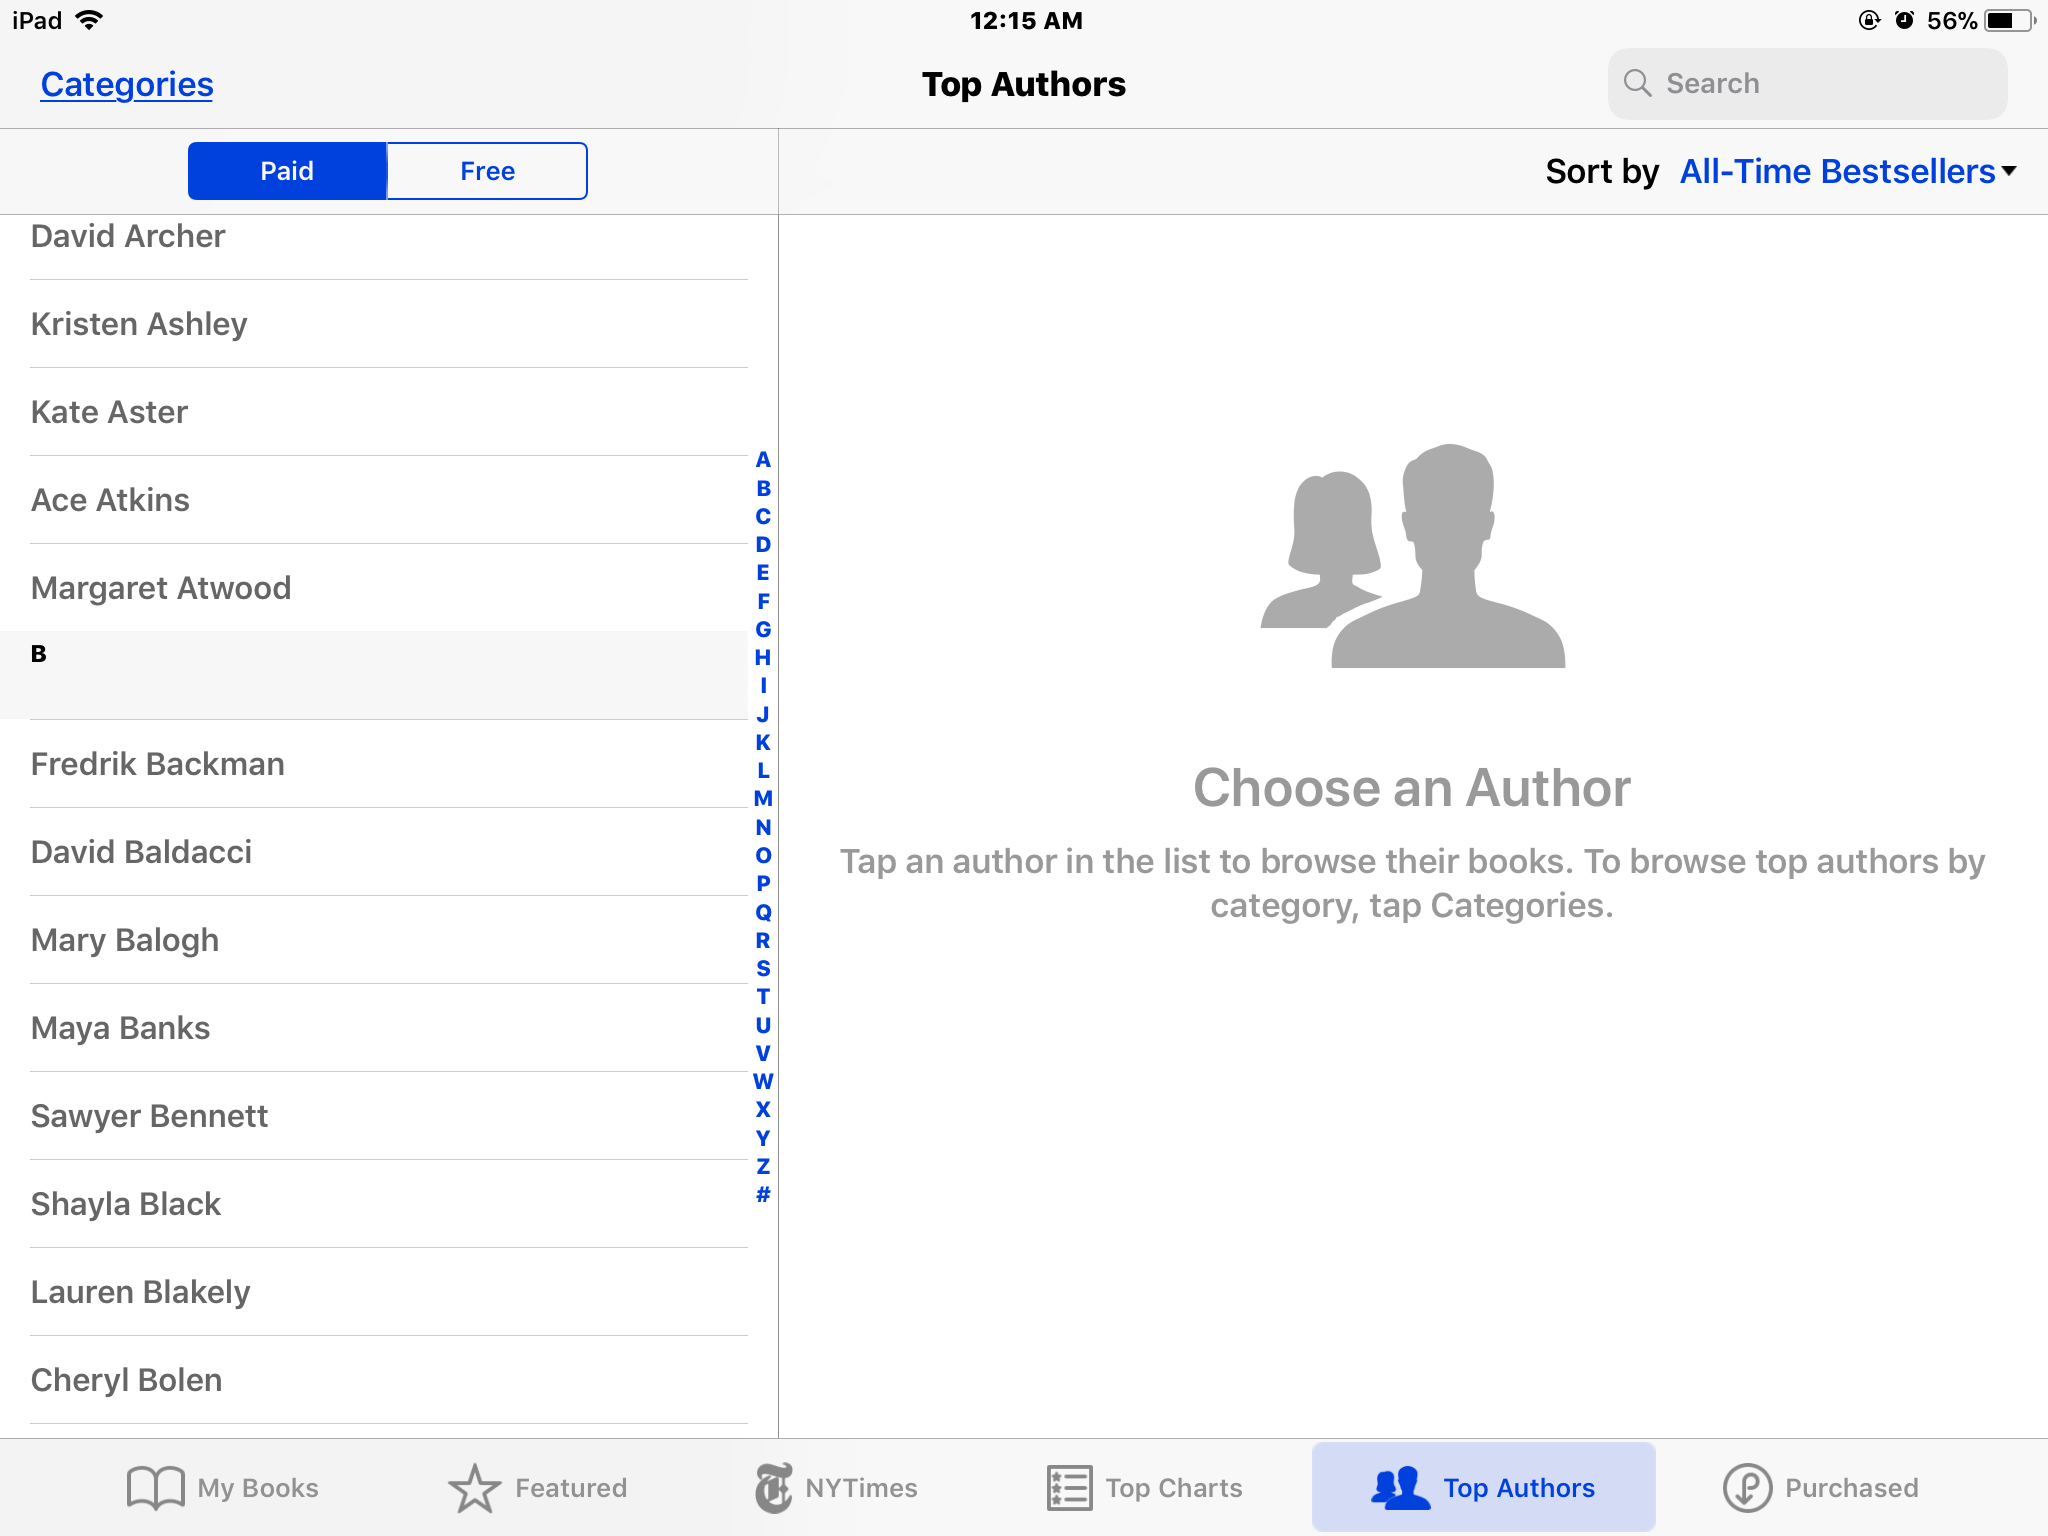The height and width of the screenshot is (1536, 2048).
Task: Select author Margaret Atwood
Action: [x=161, y=588]
